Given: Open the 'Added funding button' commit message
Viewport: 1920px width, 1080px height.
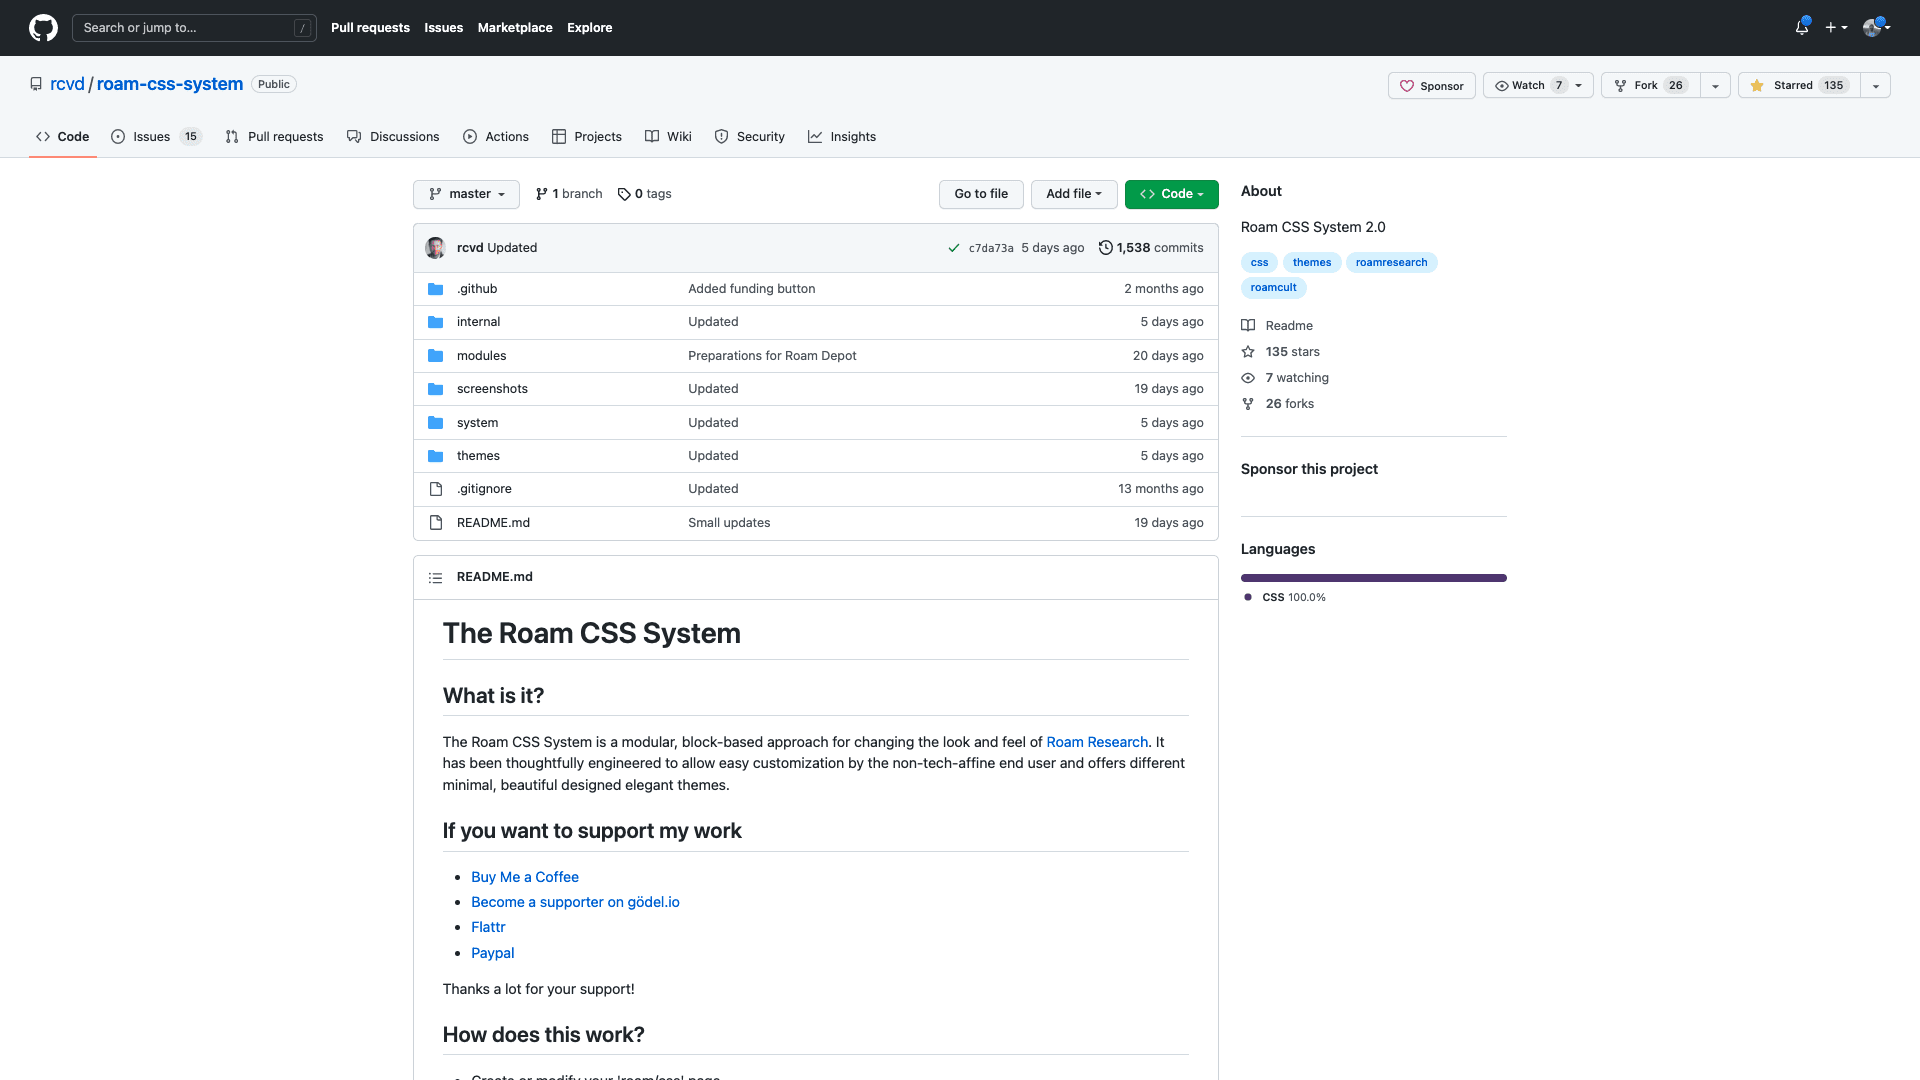Looking at the screenshot, I should coord(751,289).
